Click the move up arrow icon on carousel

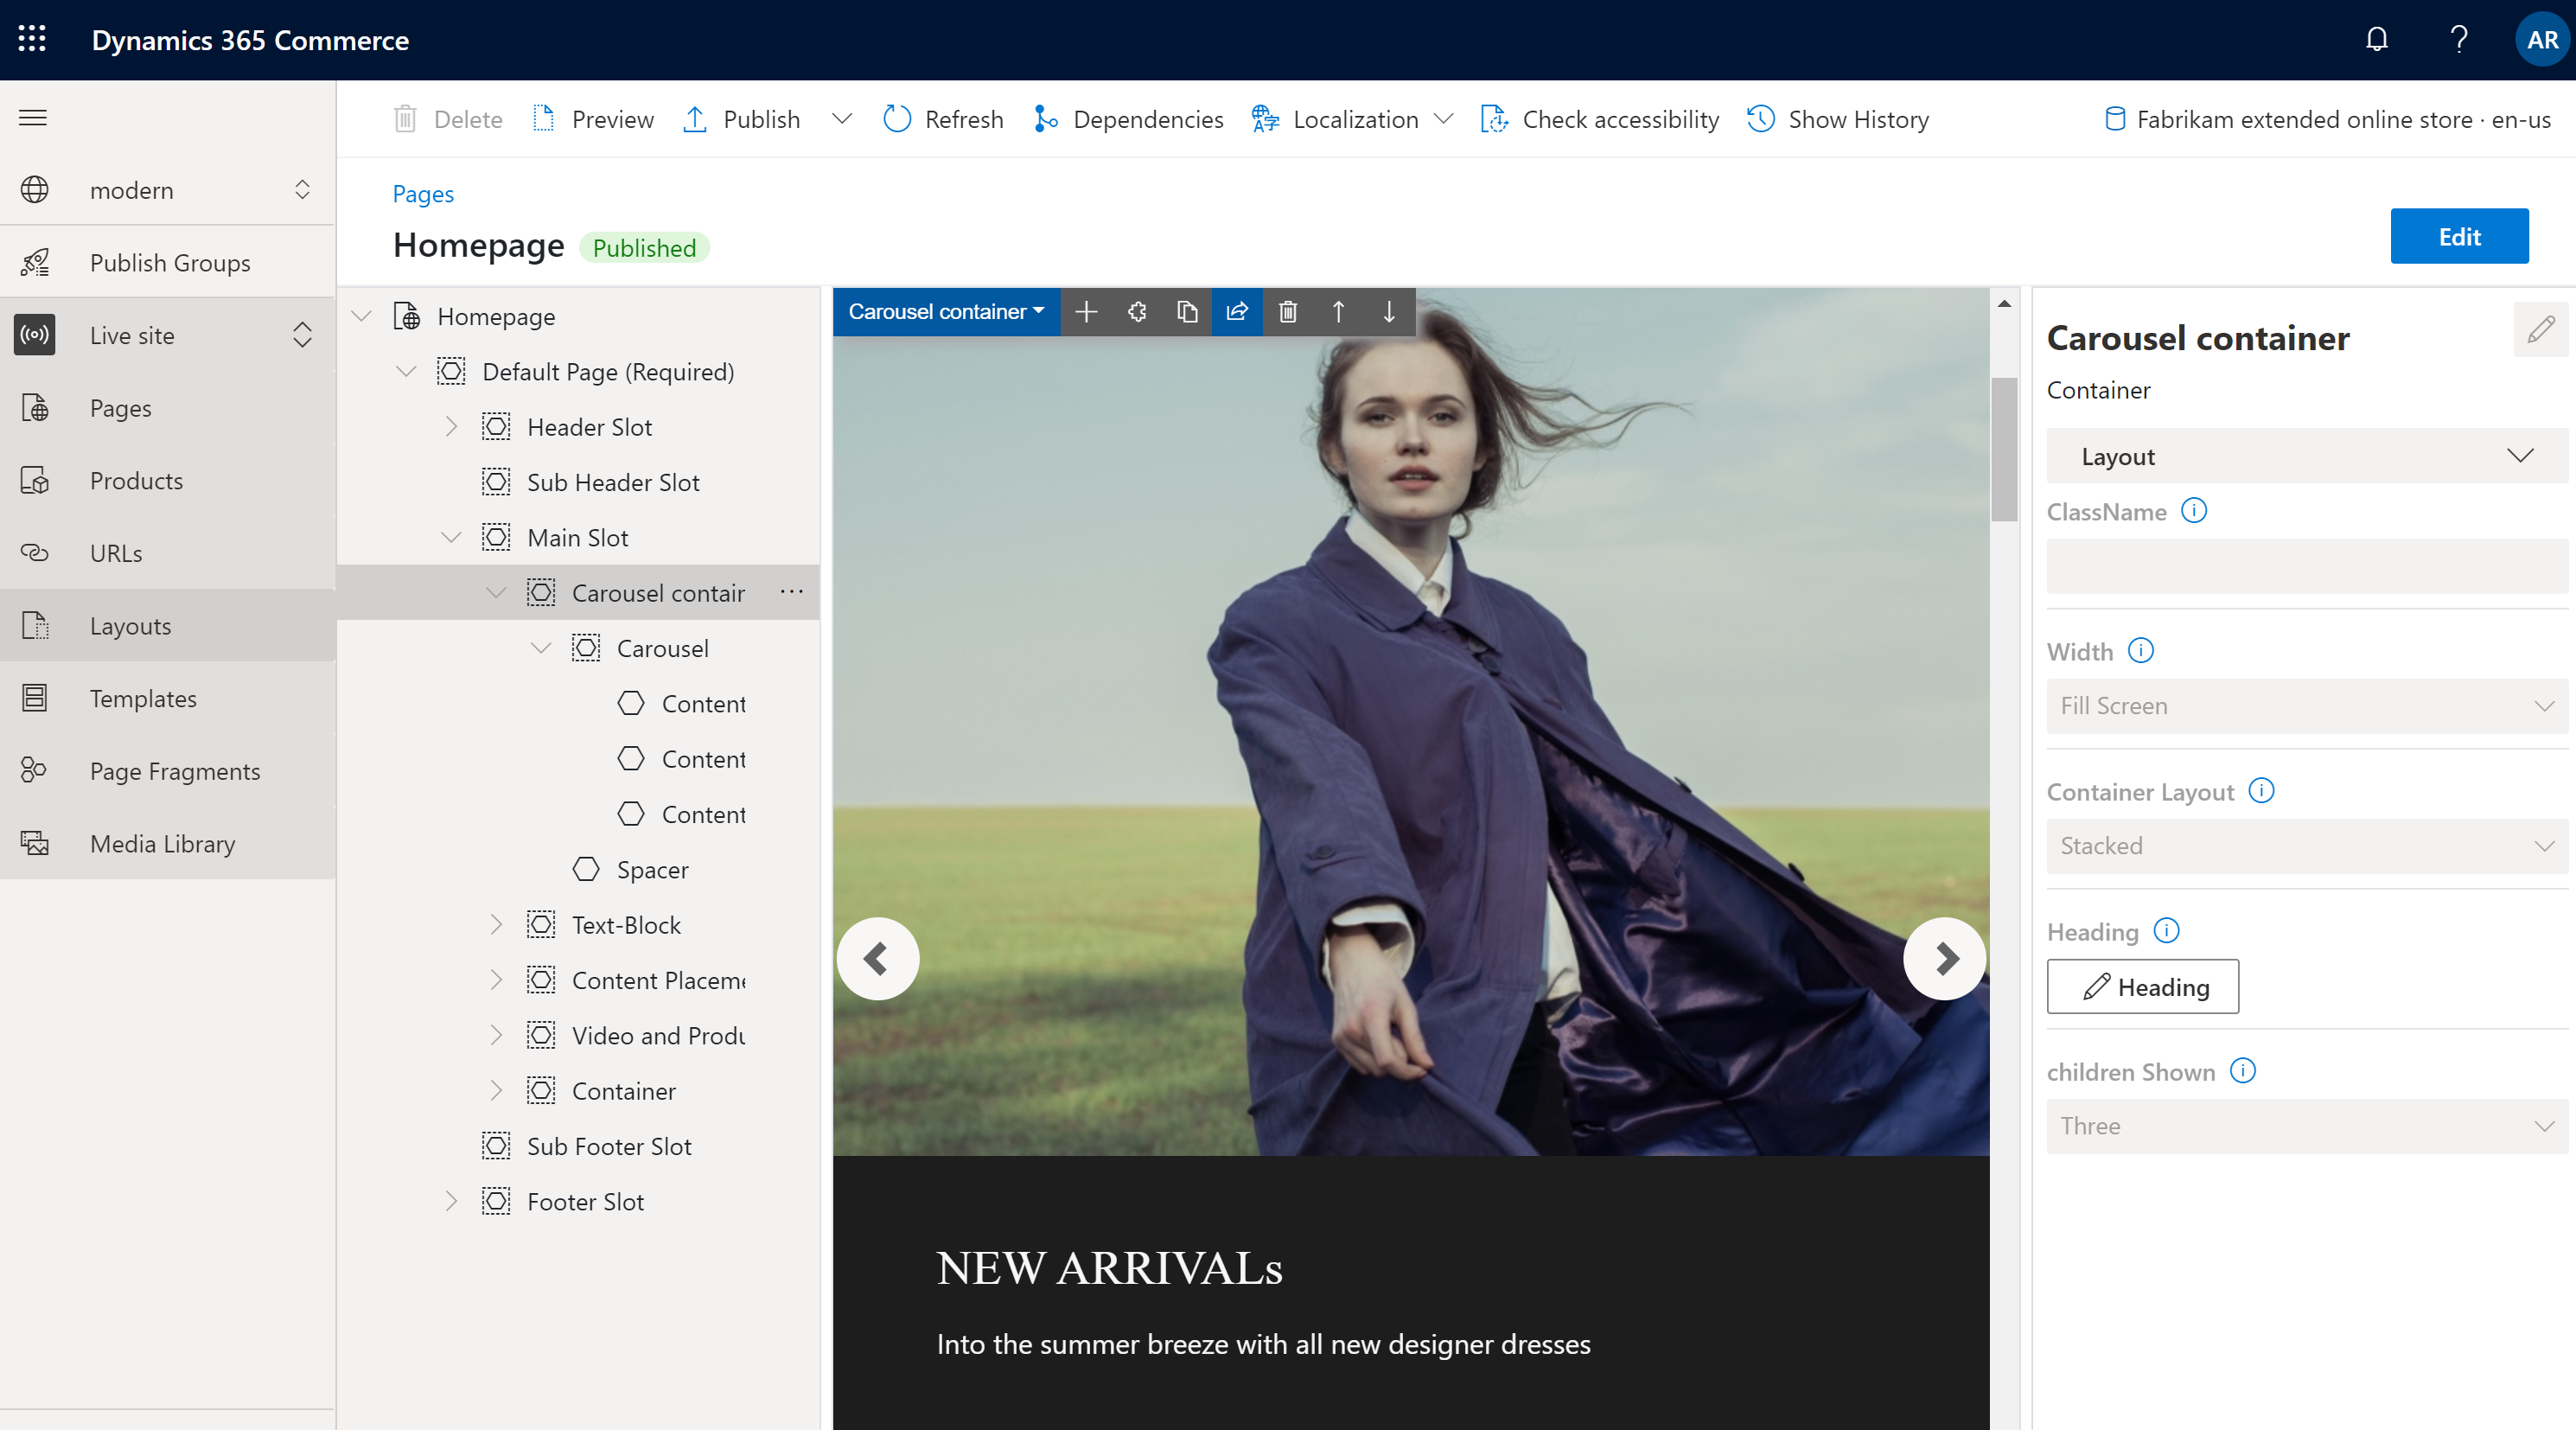1336,314
